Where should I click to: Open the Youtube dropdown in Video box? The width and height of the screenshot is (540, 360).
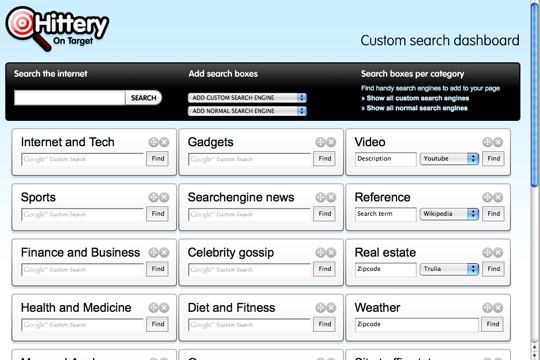449,158
